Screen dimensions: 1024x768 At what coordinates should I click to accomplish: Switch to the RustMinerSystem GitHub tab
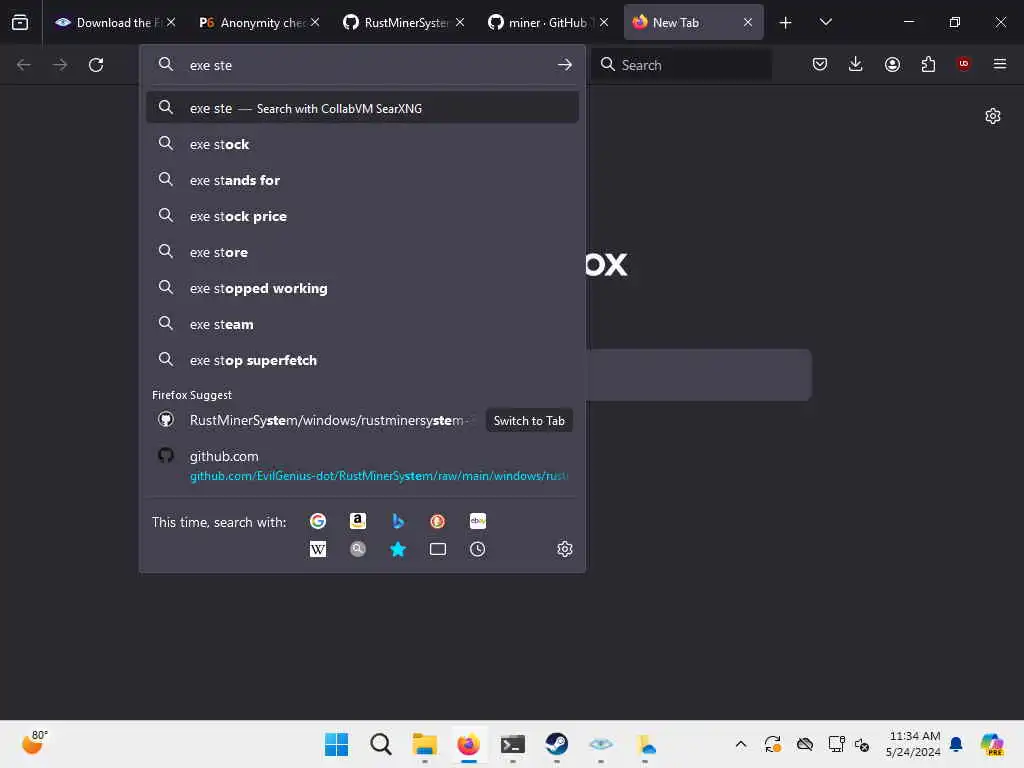point(404,22)
